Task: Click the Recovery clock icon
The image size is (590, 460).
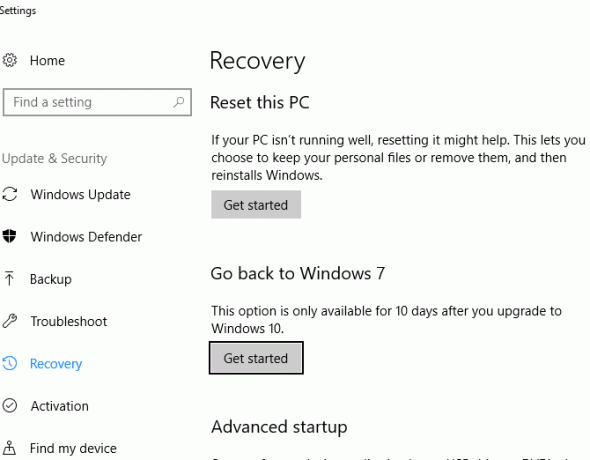Action: [x=9, y=363]
